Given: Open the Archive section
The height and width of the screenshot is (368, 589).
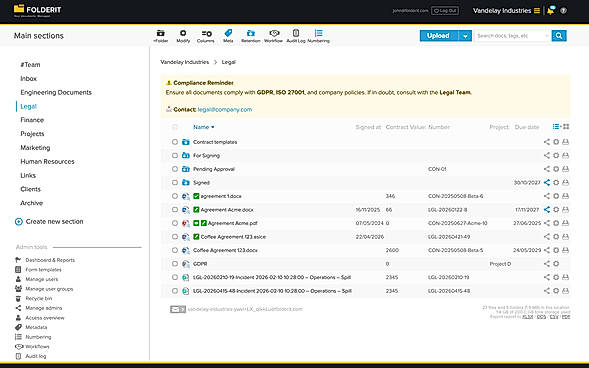Looking at the screenshot, I should point(32,203).
